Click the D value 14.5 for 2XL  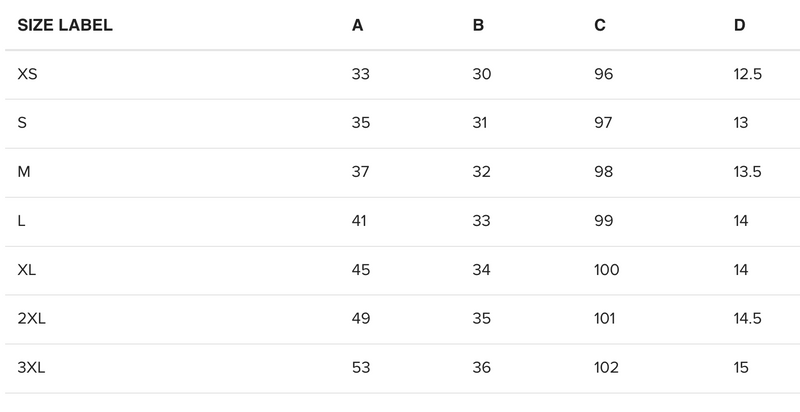coord(748,319)
